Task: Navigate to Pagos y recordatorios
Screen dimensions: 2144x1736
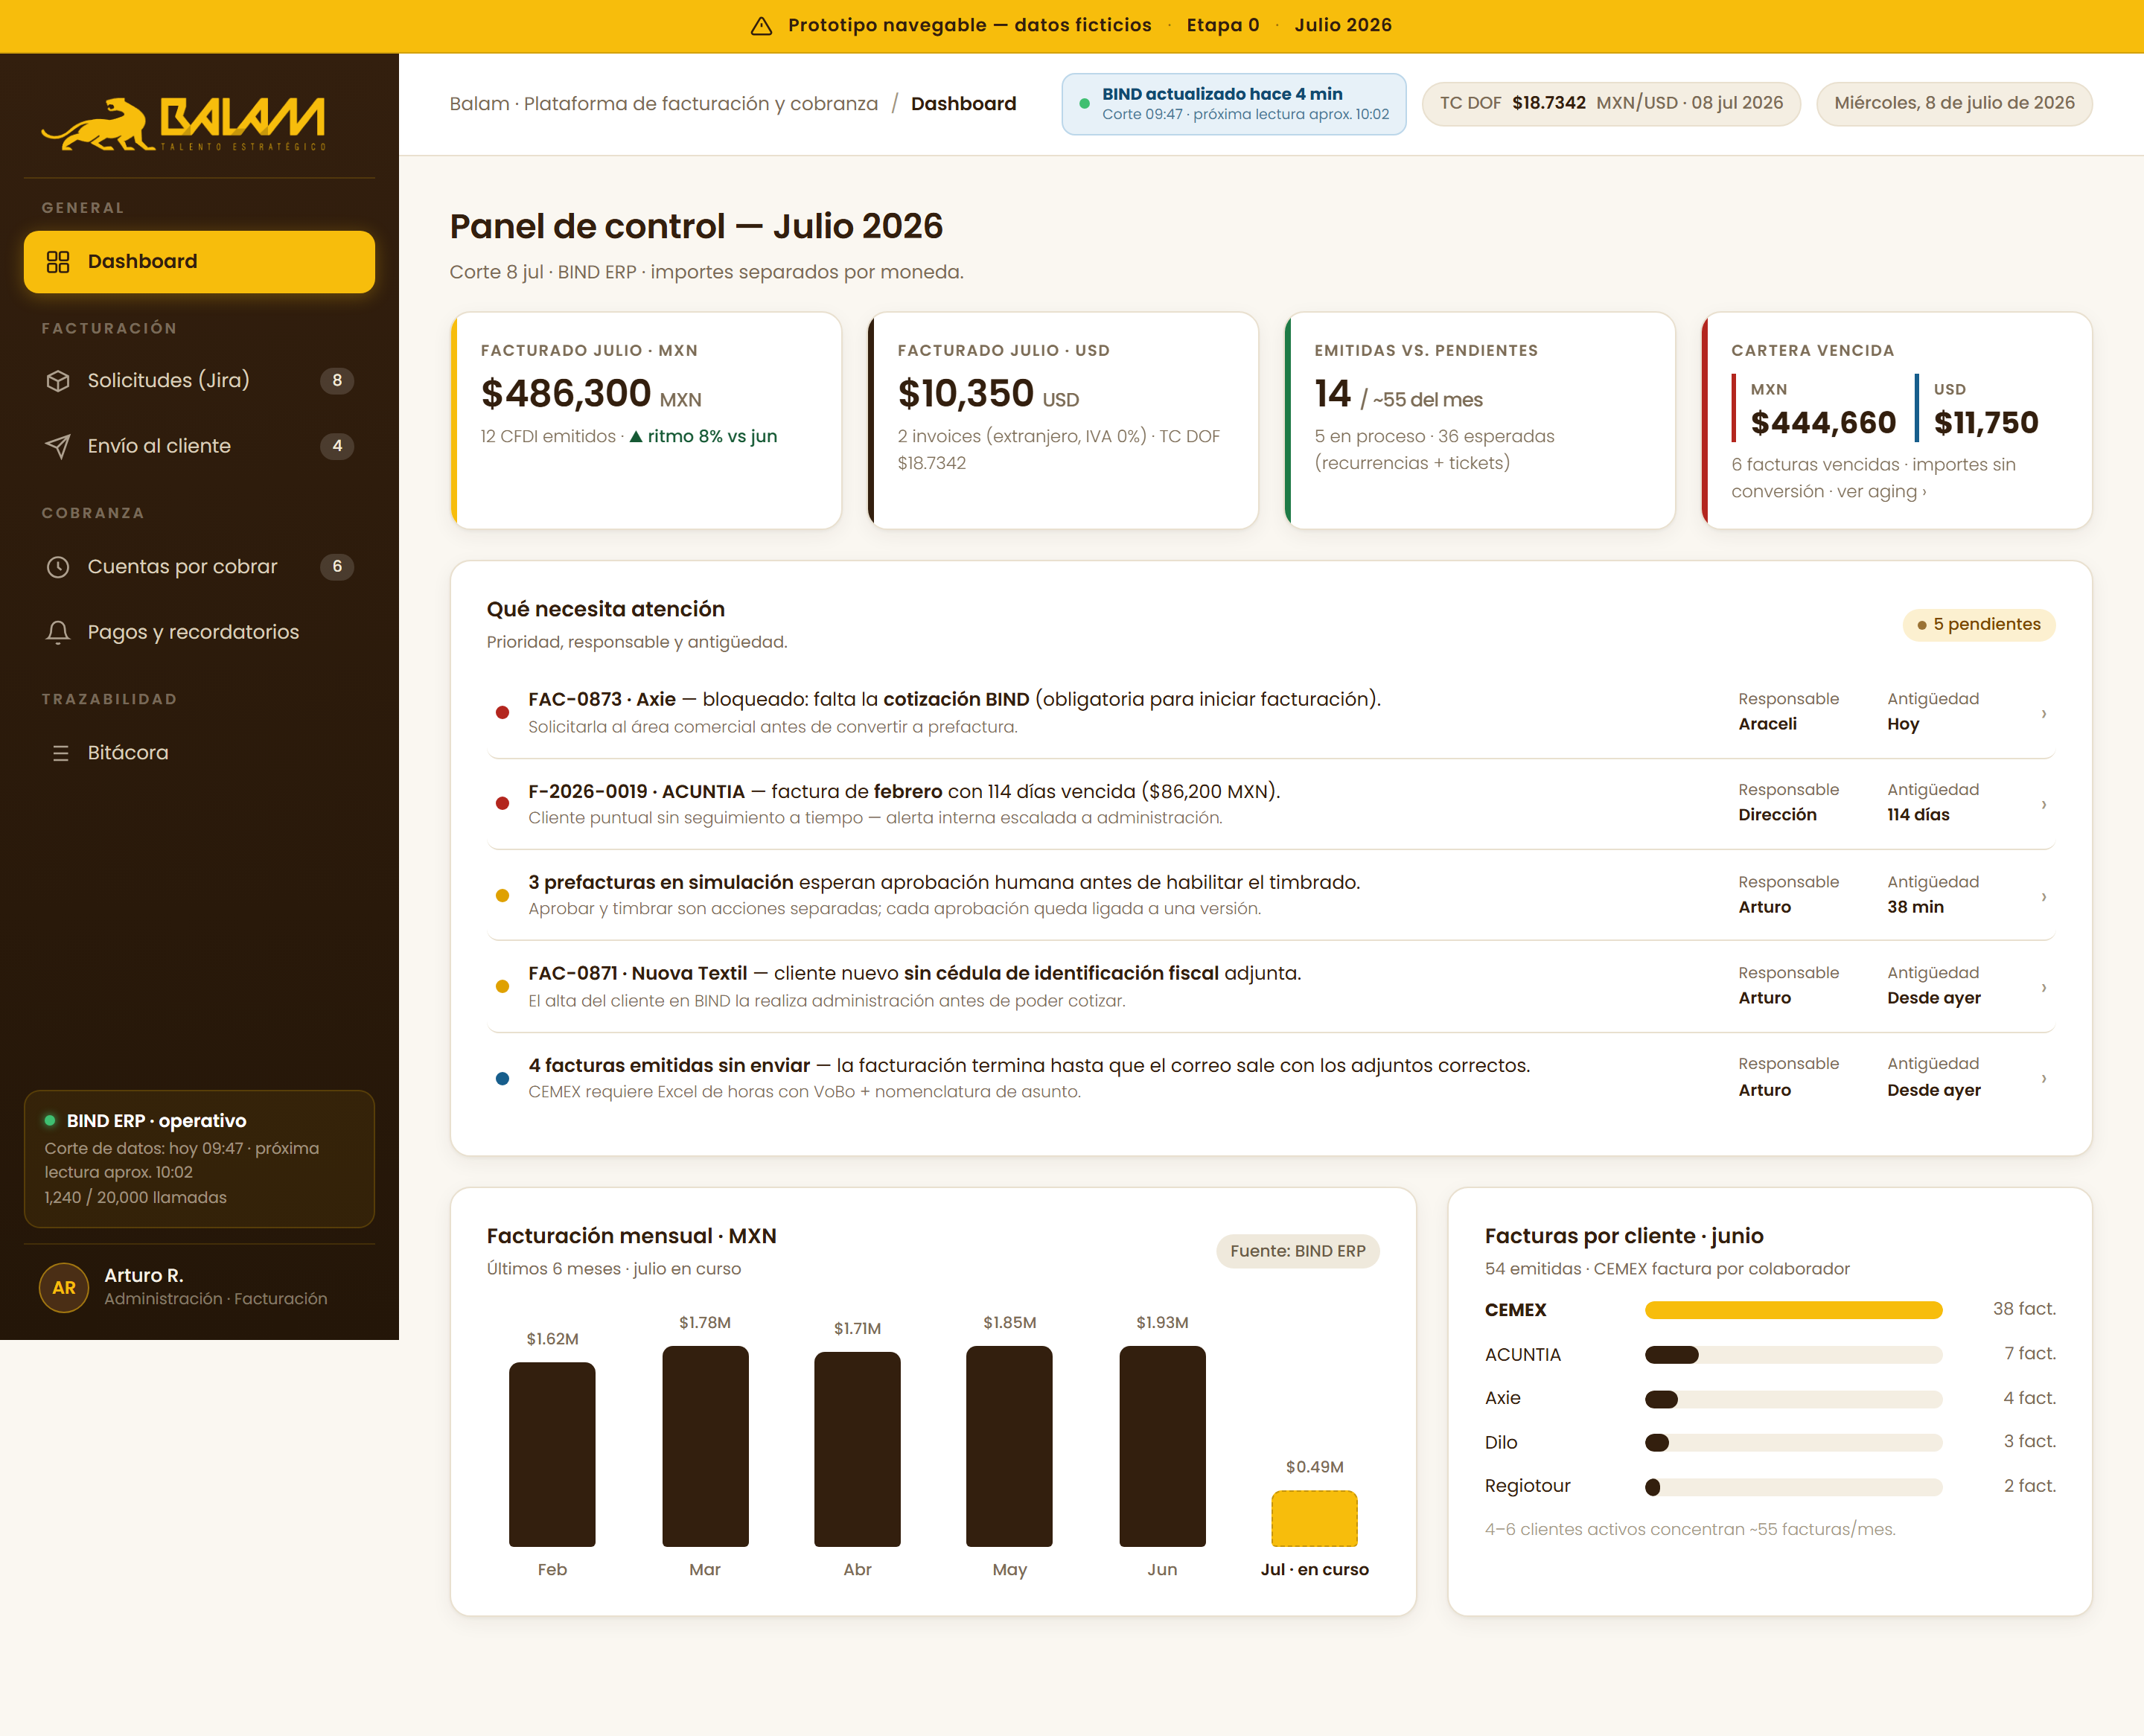Action: [x=199, y=632]
